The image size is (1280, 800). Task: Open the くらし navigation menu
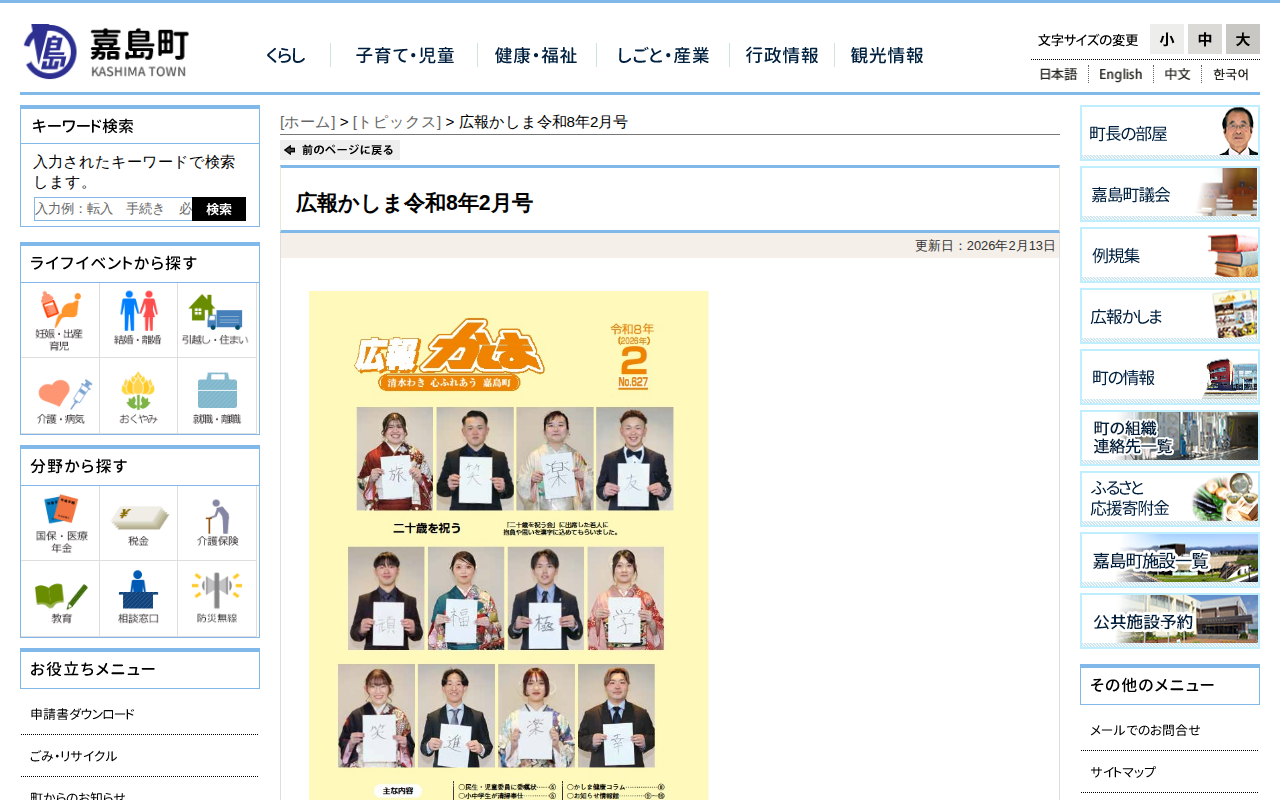pyautogui.click(x=286, y=56)
